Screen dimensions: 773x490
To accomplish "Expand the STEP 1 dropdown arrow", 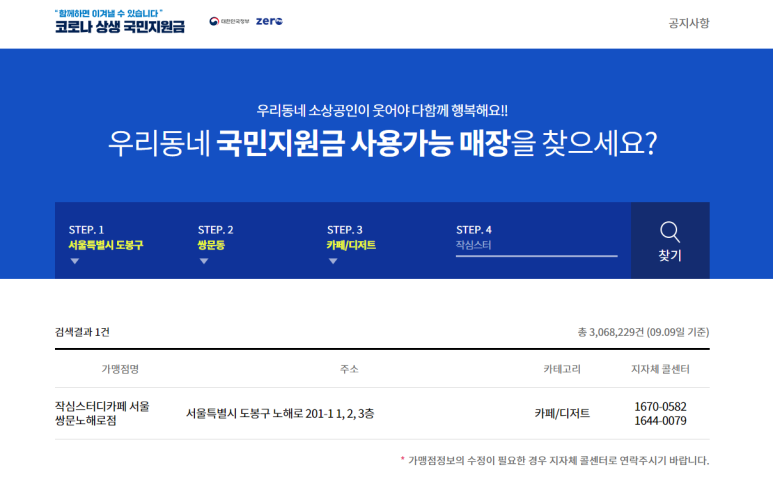I will click(75, 261).
